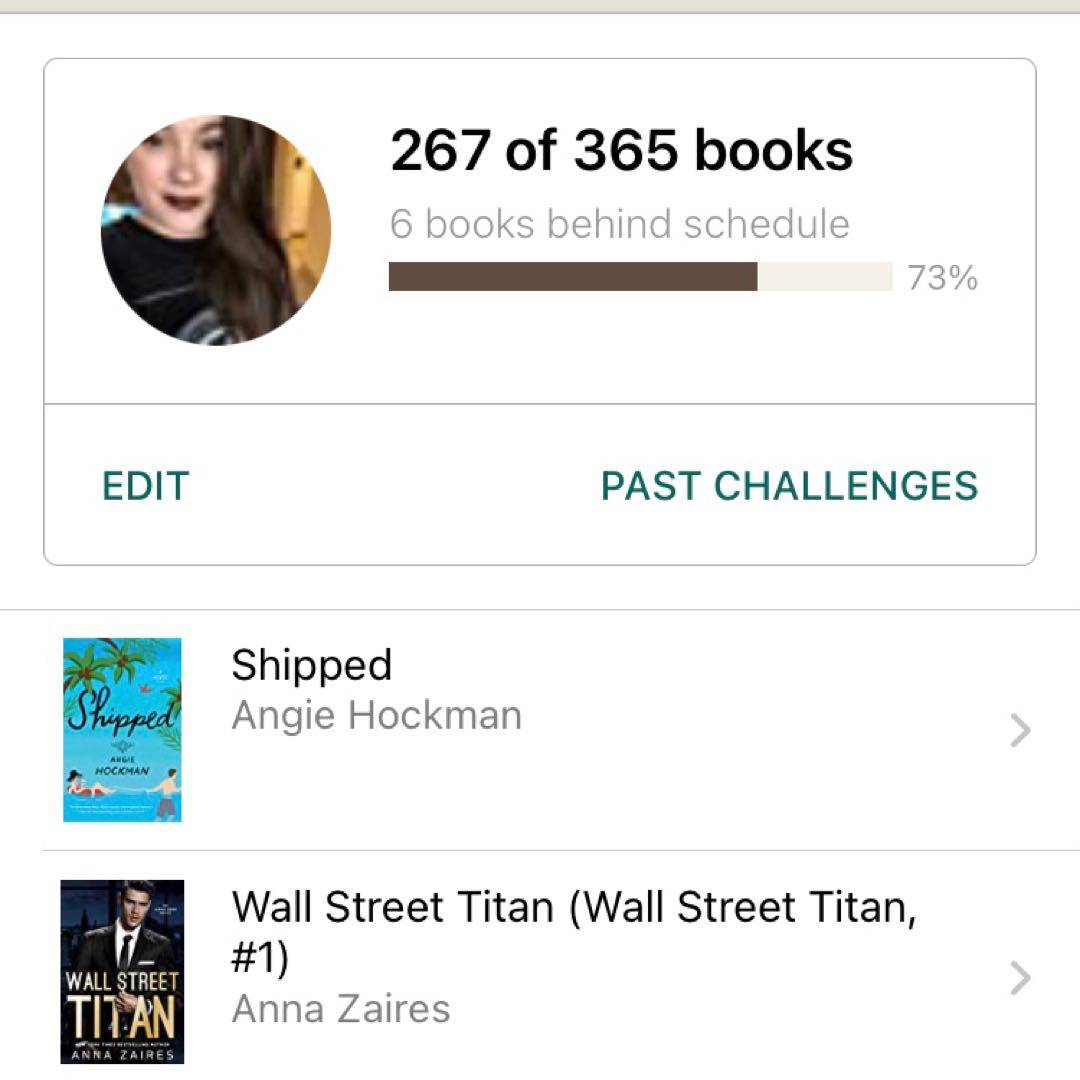Tap the 73% progress label
This screenshot has width=1080, height=1080.
[x=942, y=278]
